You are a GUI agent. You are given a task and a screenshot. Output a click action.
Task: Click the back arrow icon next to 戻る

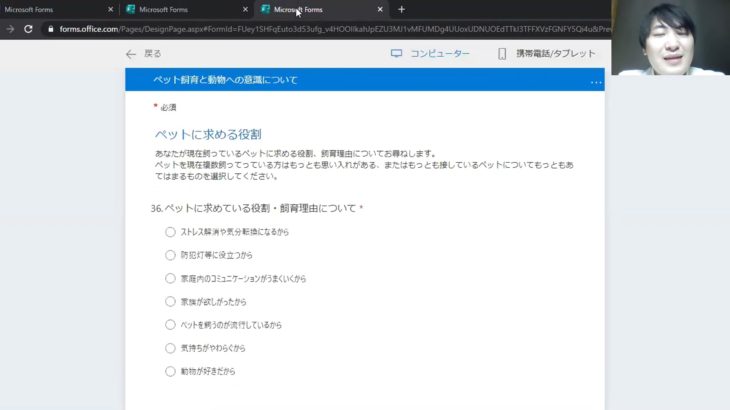(131, 54)
